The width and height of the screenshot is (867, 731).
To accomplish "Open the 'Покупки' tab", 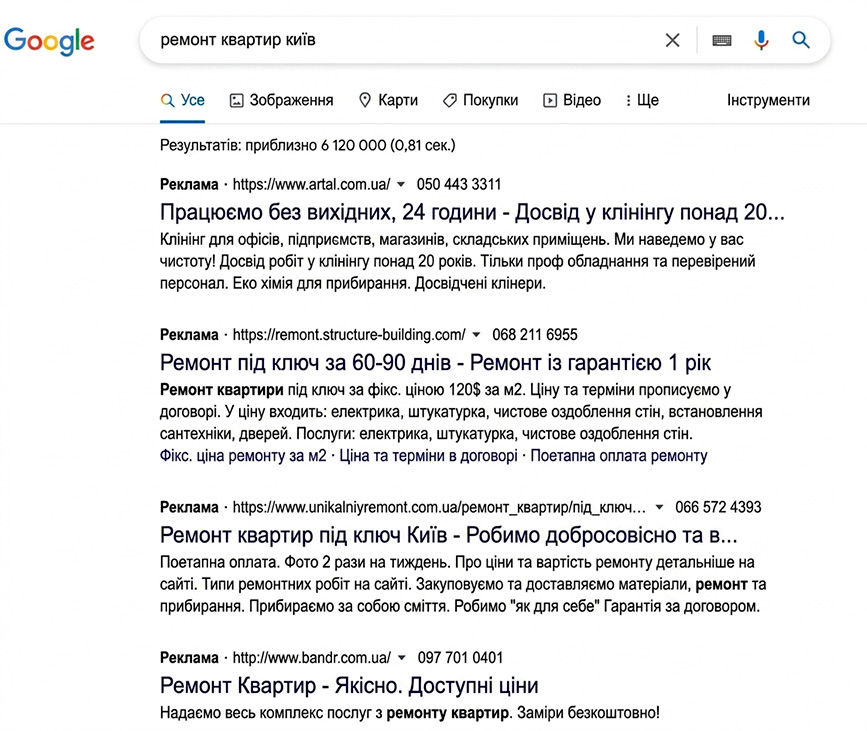I will [480, 100].
